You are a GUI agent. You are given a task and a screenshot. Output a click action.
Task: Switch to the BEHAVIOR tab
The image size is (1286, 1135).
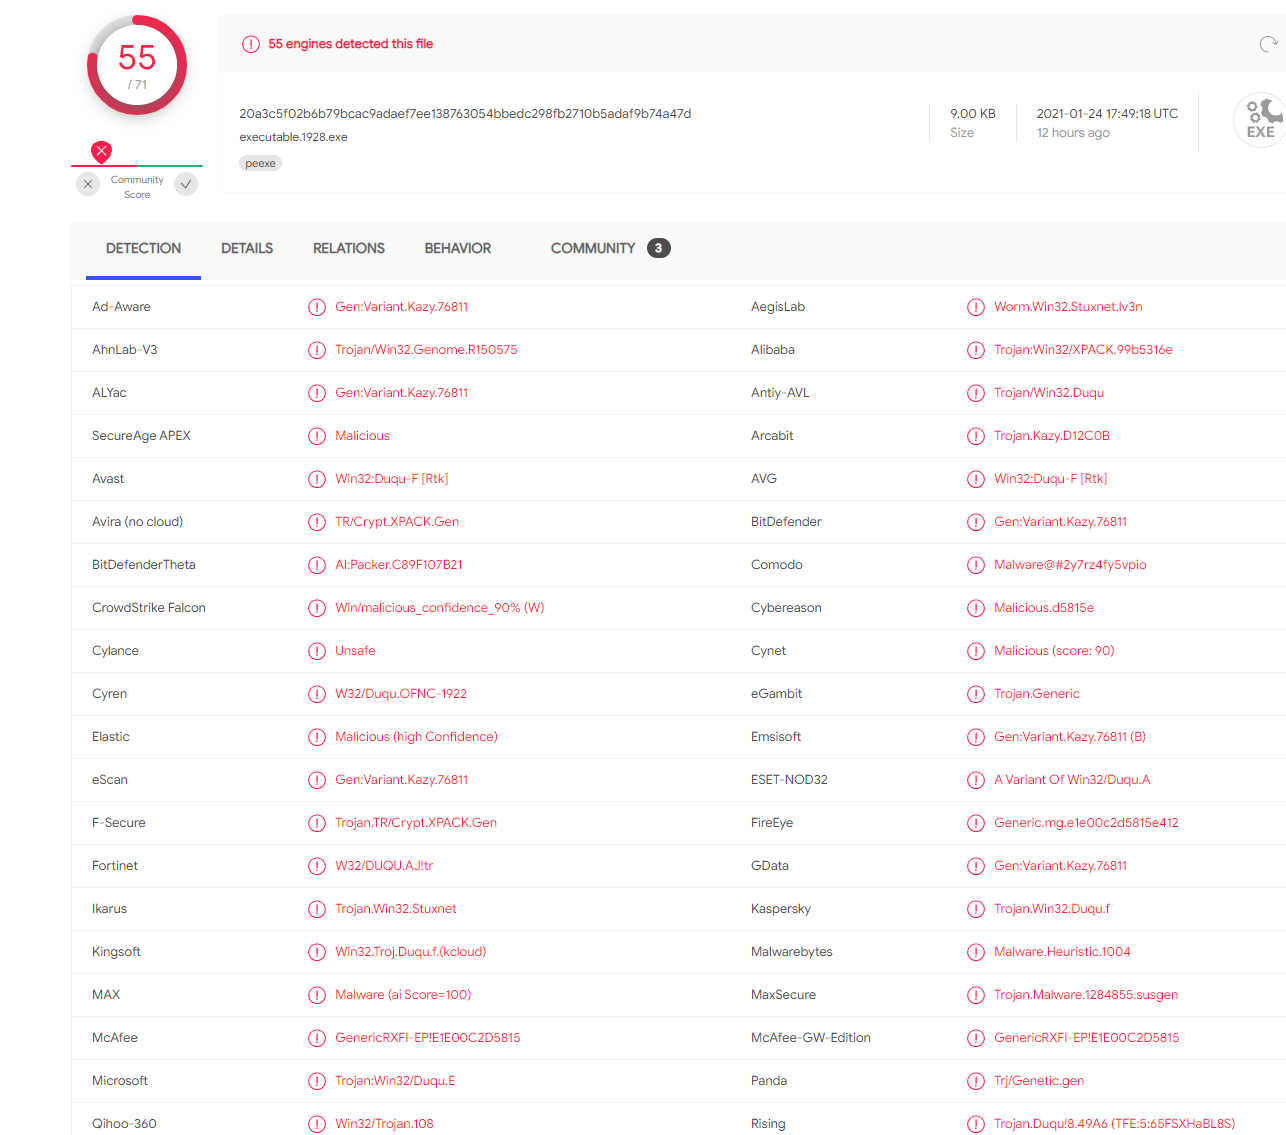(458, 248)
